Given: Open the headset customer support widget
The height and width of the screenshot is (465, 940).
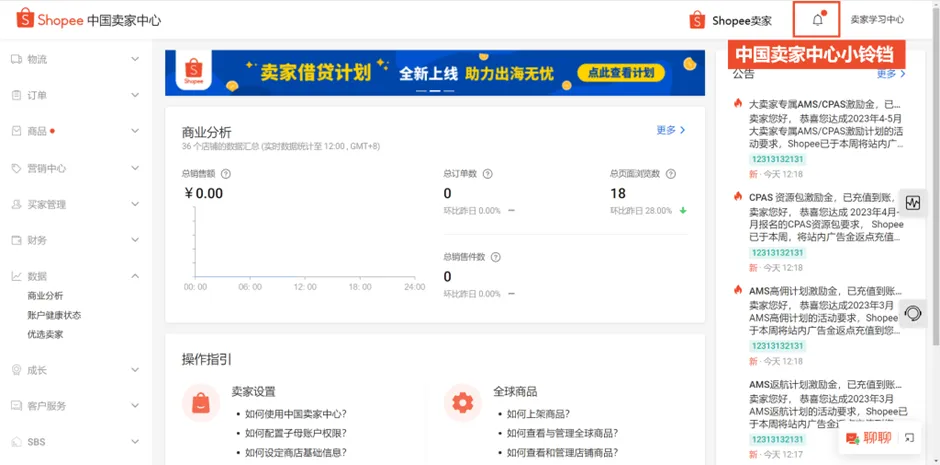Looking at the screenshot, I should tap(913, 313).
